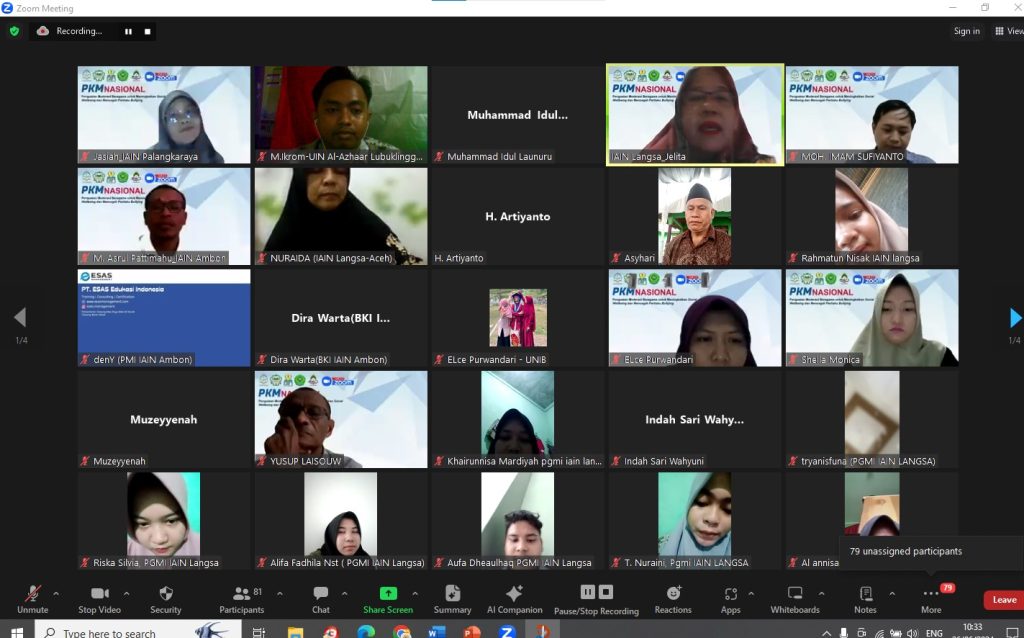Expand the video options arrow beside Stop Video

pyautogui.click(x=131, y=593)
